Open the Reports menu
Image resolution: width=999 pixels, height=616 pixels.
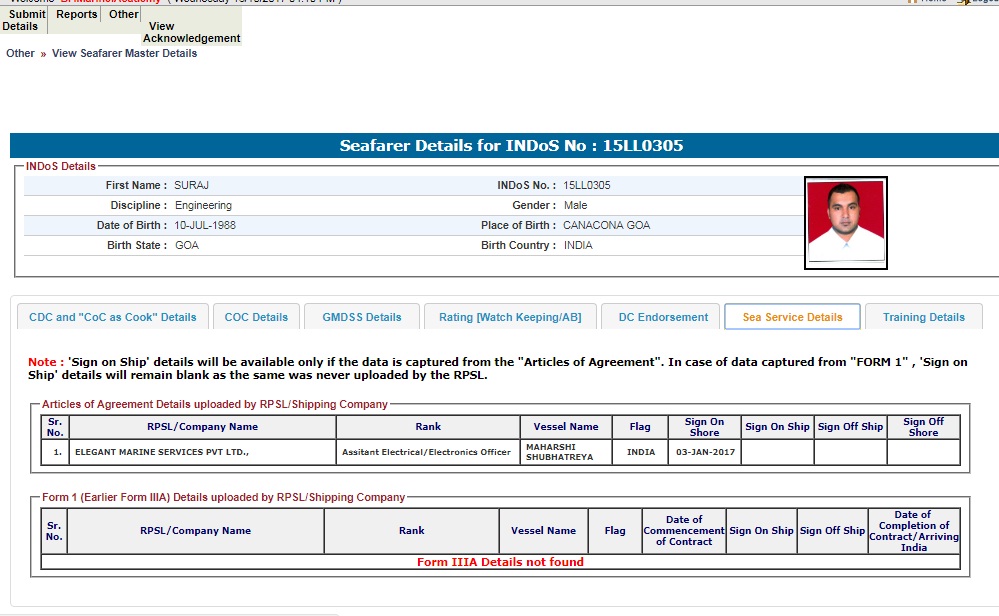tap(77, 14)
